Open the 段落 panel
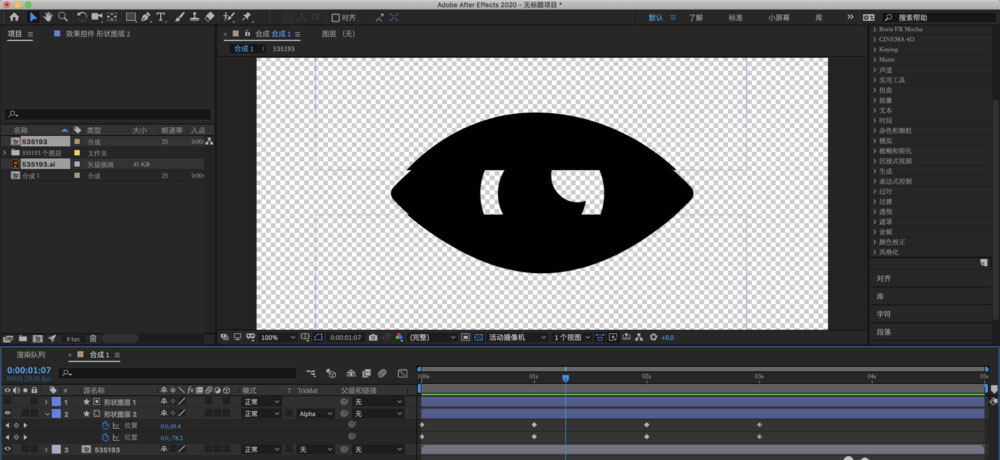 [884, 332]
